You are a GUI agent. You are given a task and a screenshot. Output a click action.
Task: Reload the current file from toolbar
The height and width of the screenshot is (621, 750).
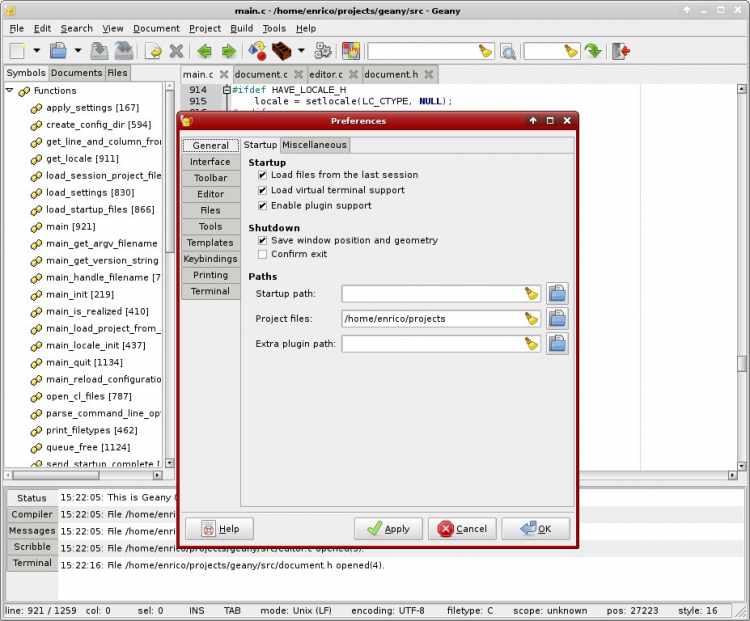coord(154,51)
